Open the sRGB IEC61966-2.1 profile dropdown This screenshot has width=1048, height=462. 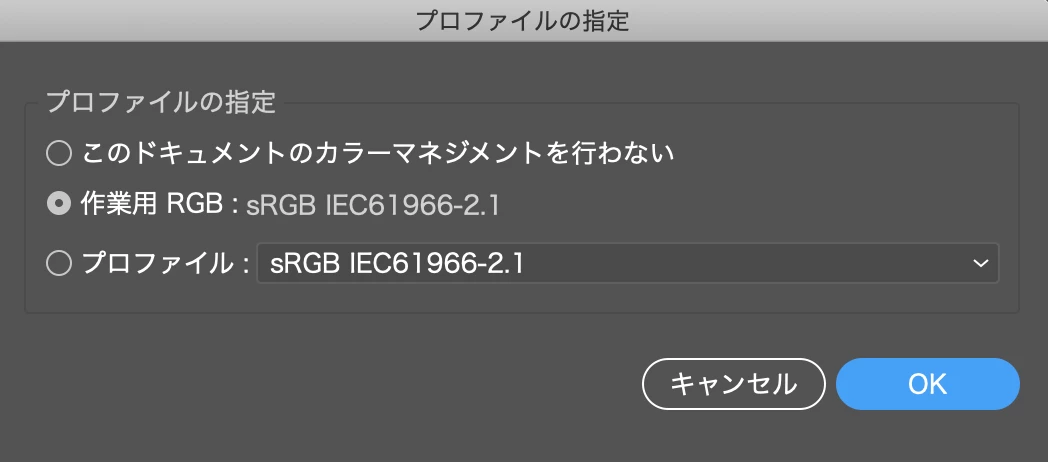pyautogui.click(x=628, y=263)
